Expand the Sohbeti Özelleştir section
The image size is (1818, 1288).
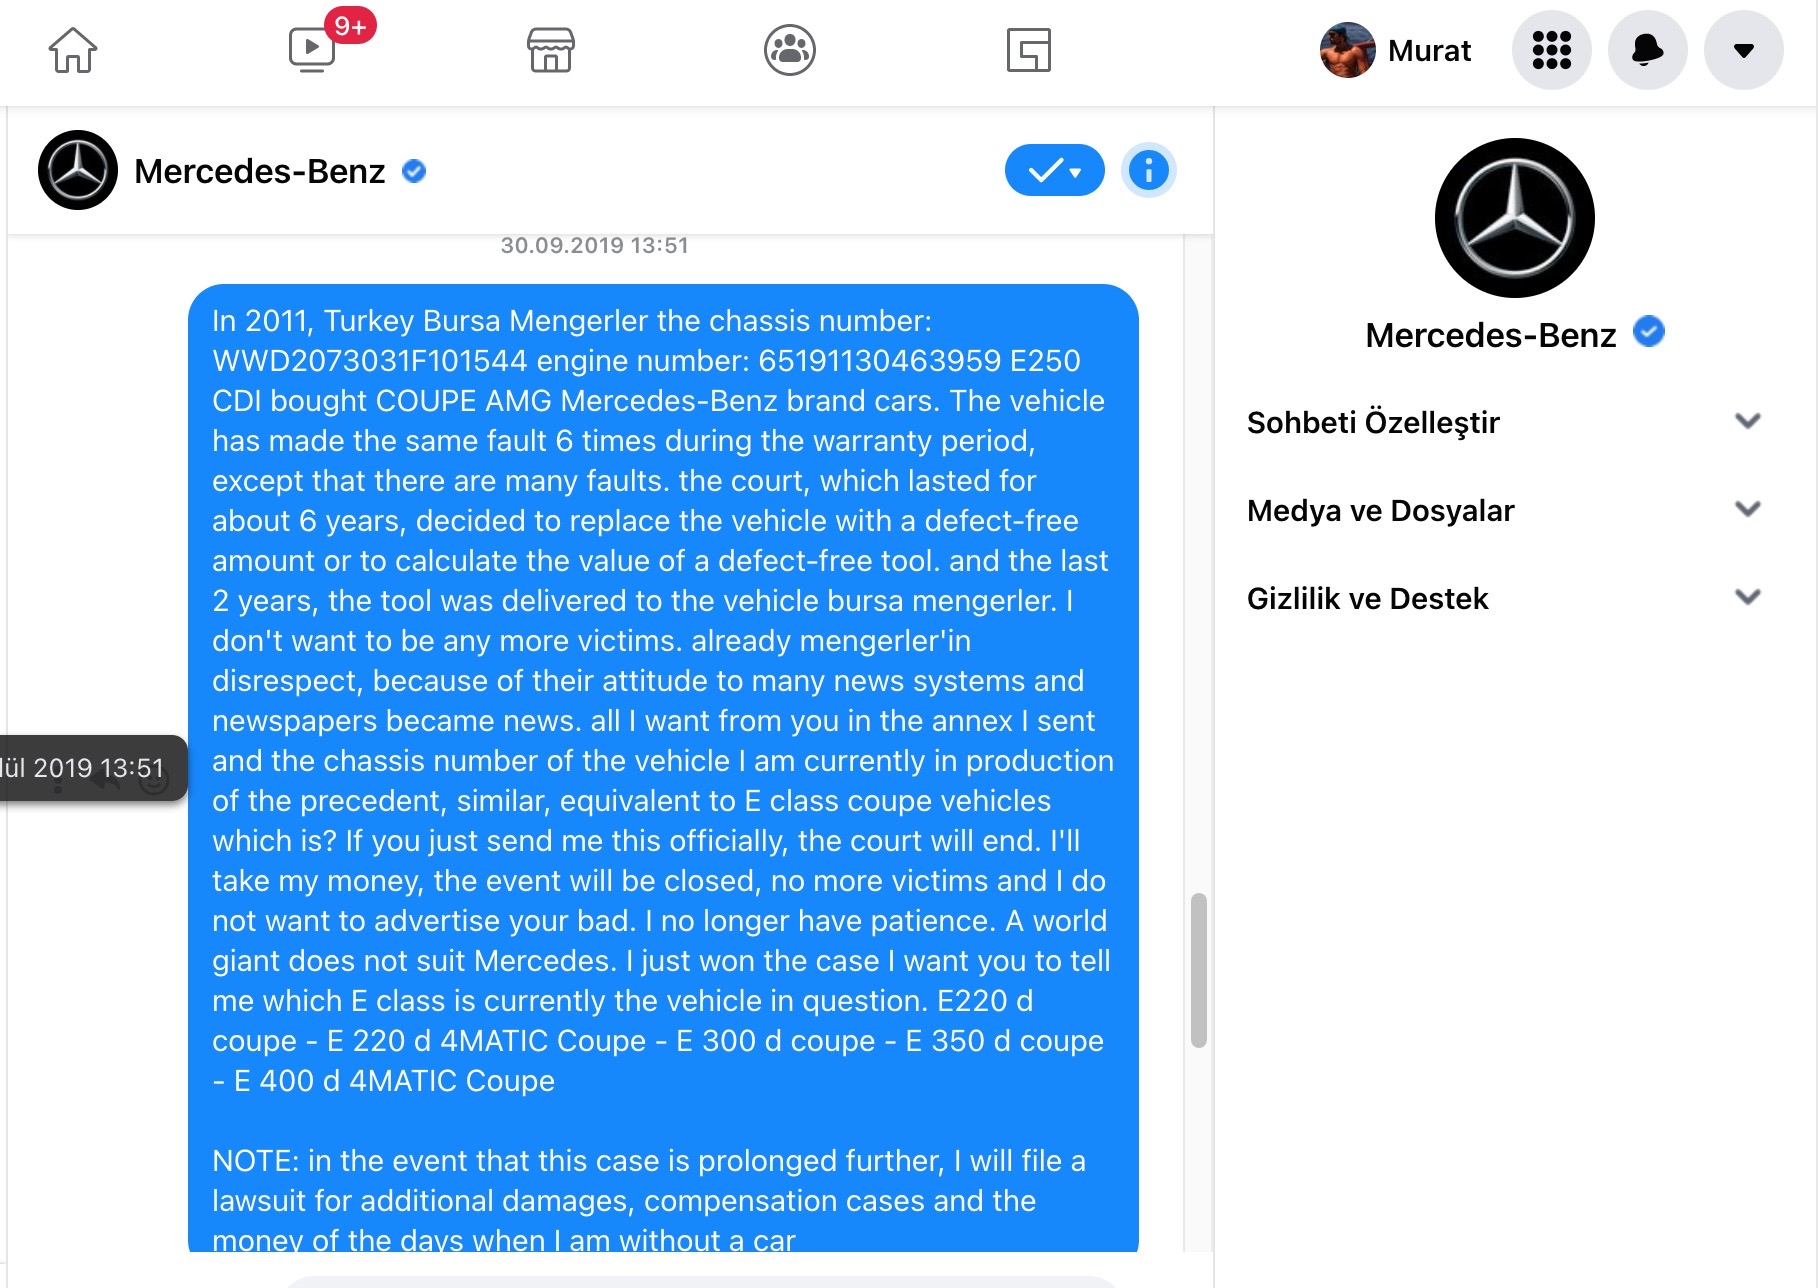1503,422
